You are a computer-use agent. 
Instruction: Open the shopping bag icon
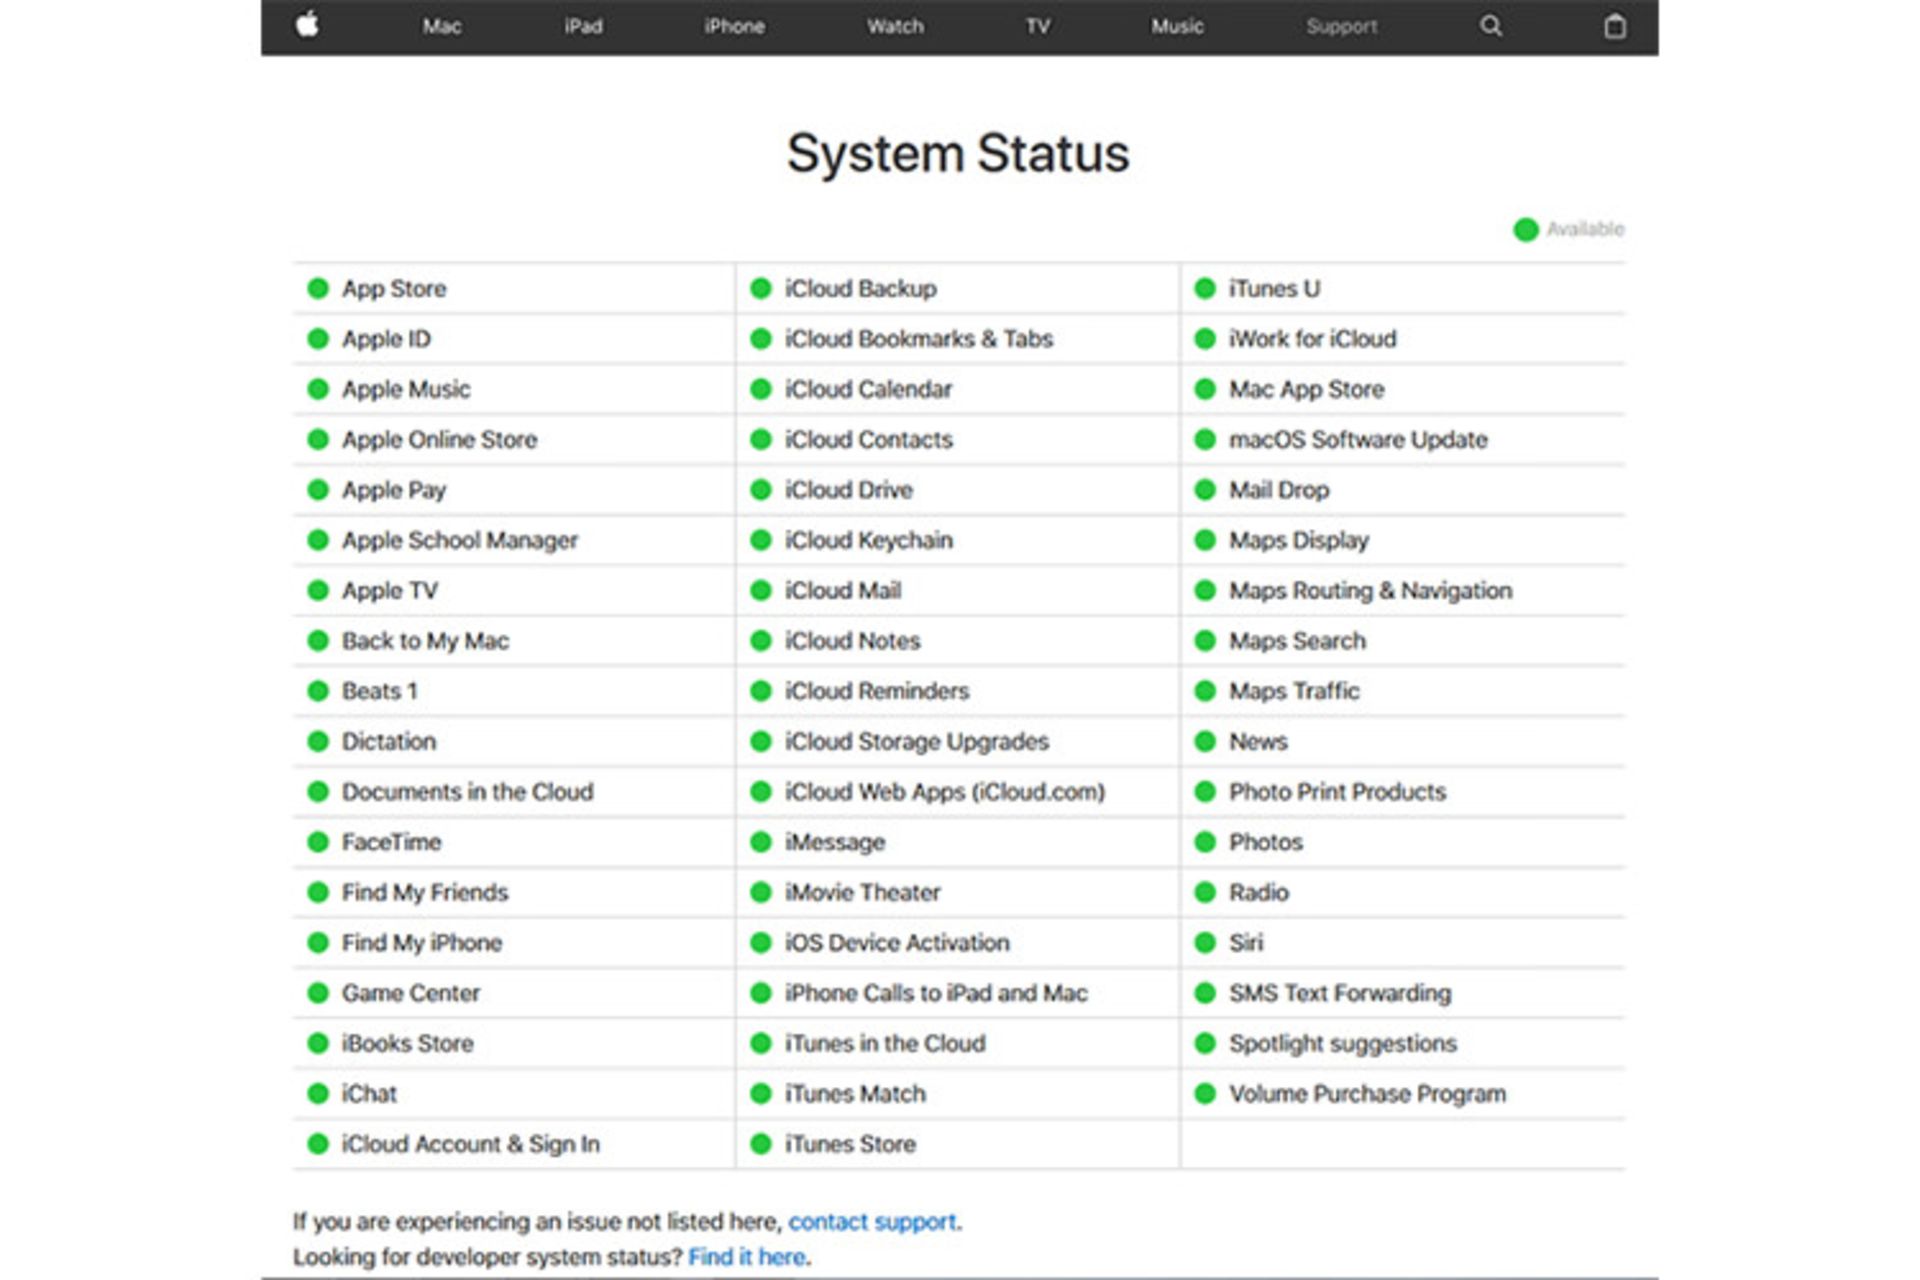click(1614, 26)
